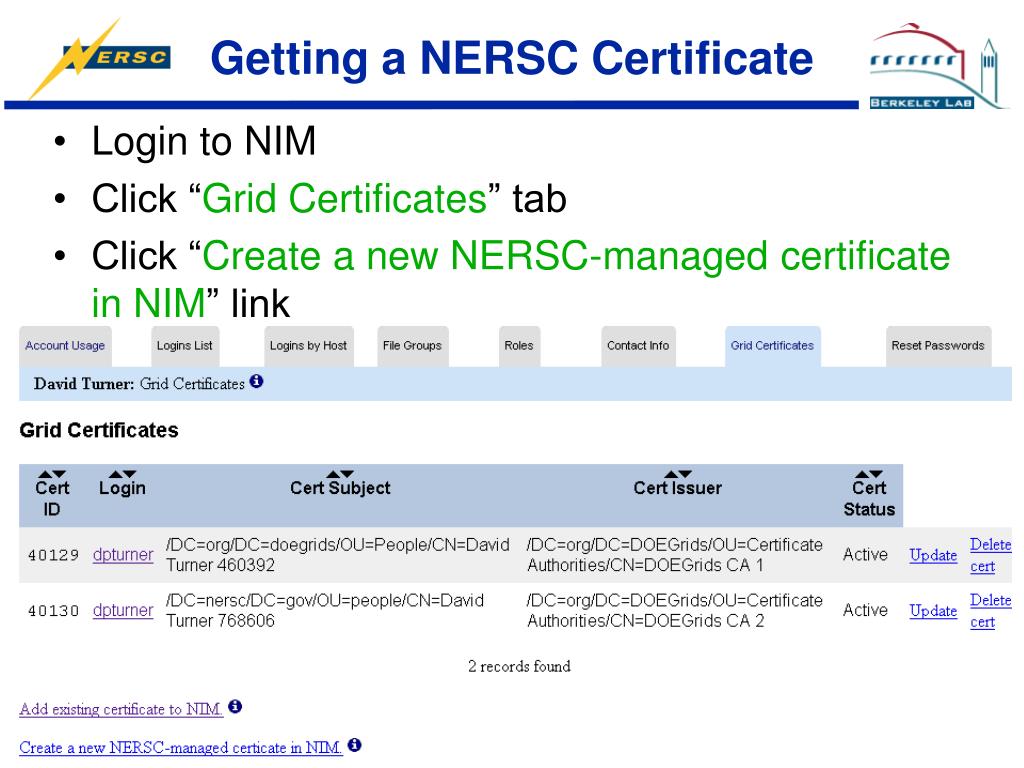Click dpturner login for cert 40129
This screenshot has width=1024, height=768.
(x=123, y=554)
